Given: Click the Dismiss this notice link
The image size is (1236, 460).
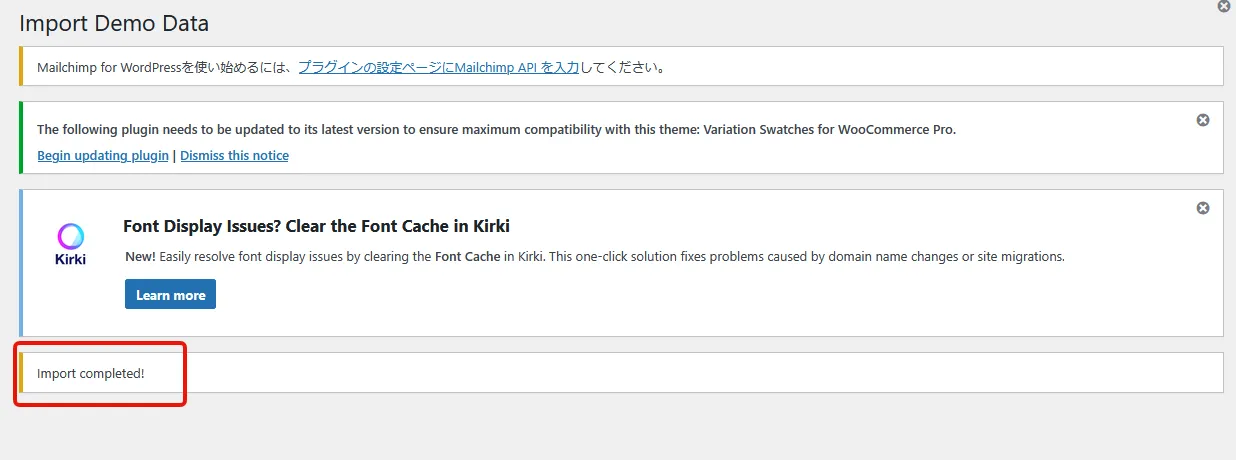Looking at the screenshot, I should (234, 156).
